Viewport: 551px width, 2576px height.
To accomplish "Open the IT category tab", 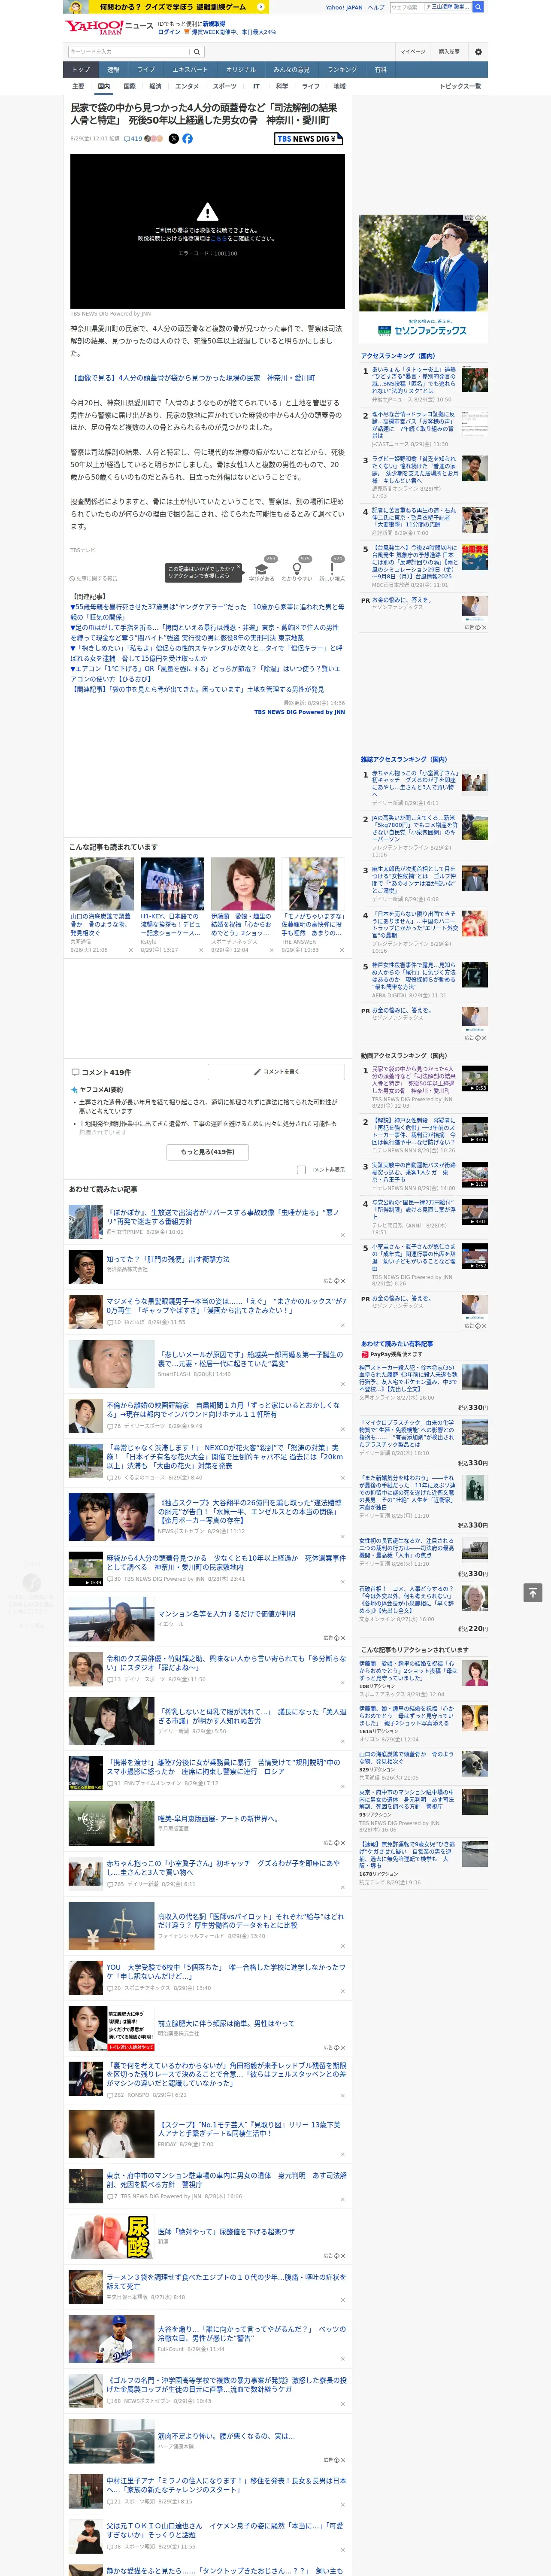I will (x=256, y=86).
